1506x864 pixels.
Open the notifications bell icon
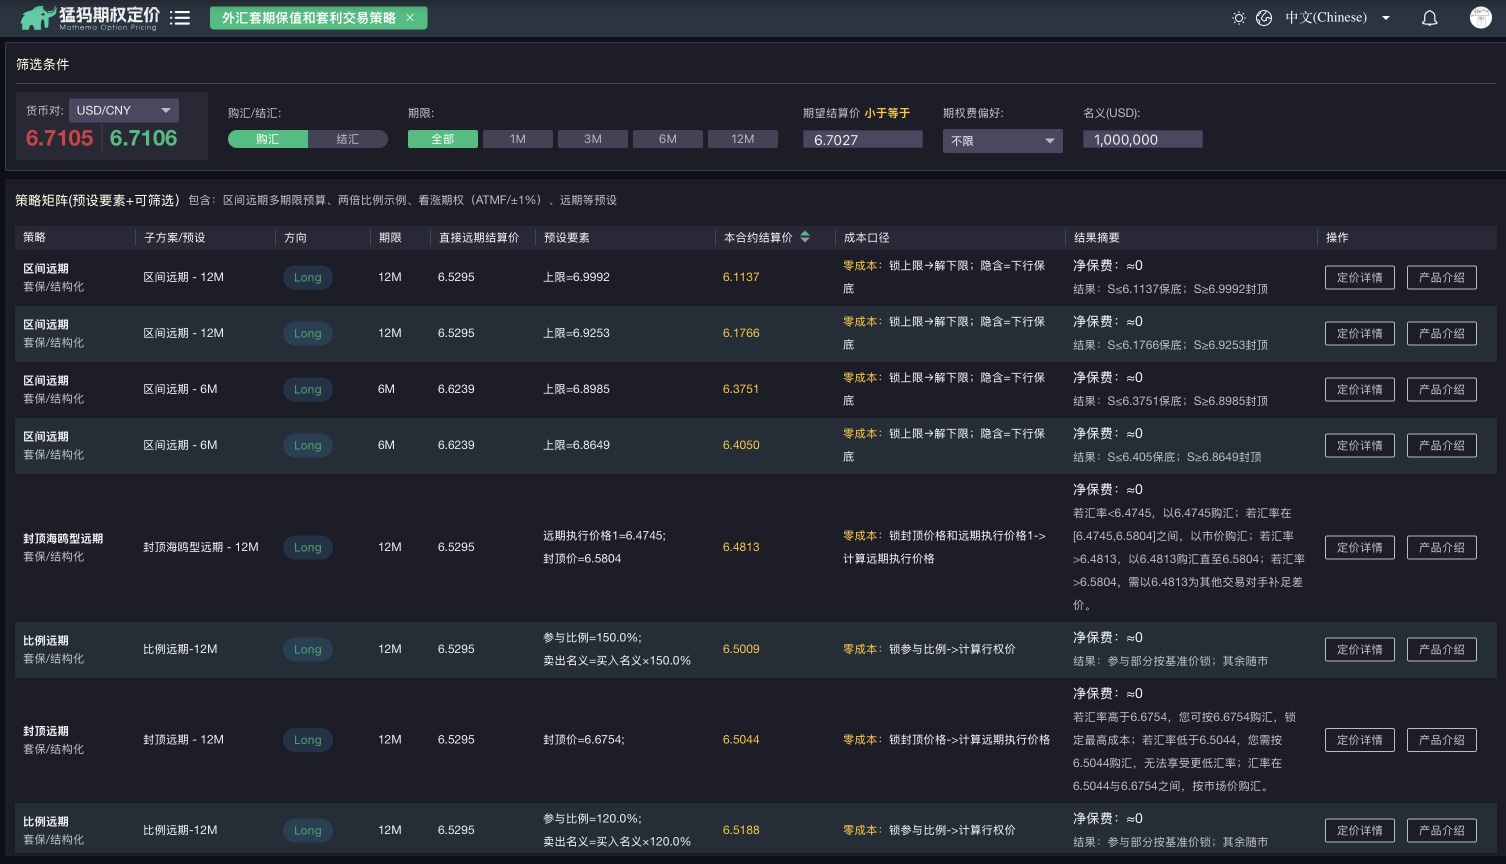(x=1430, y=18)
